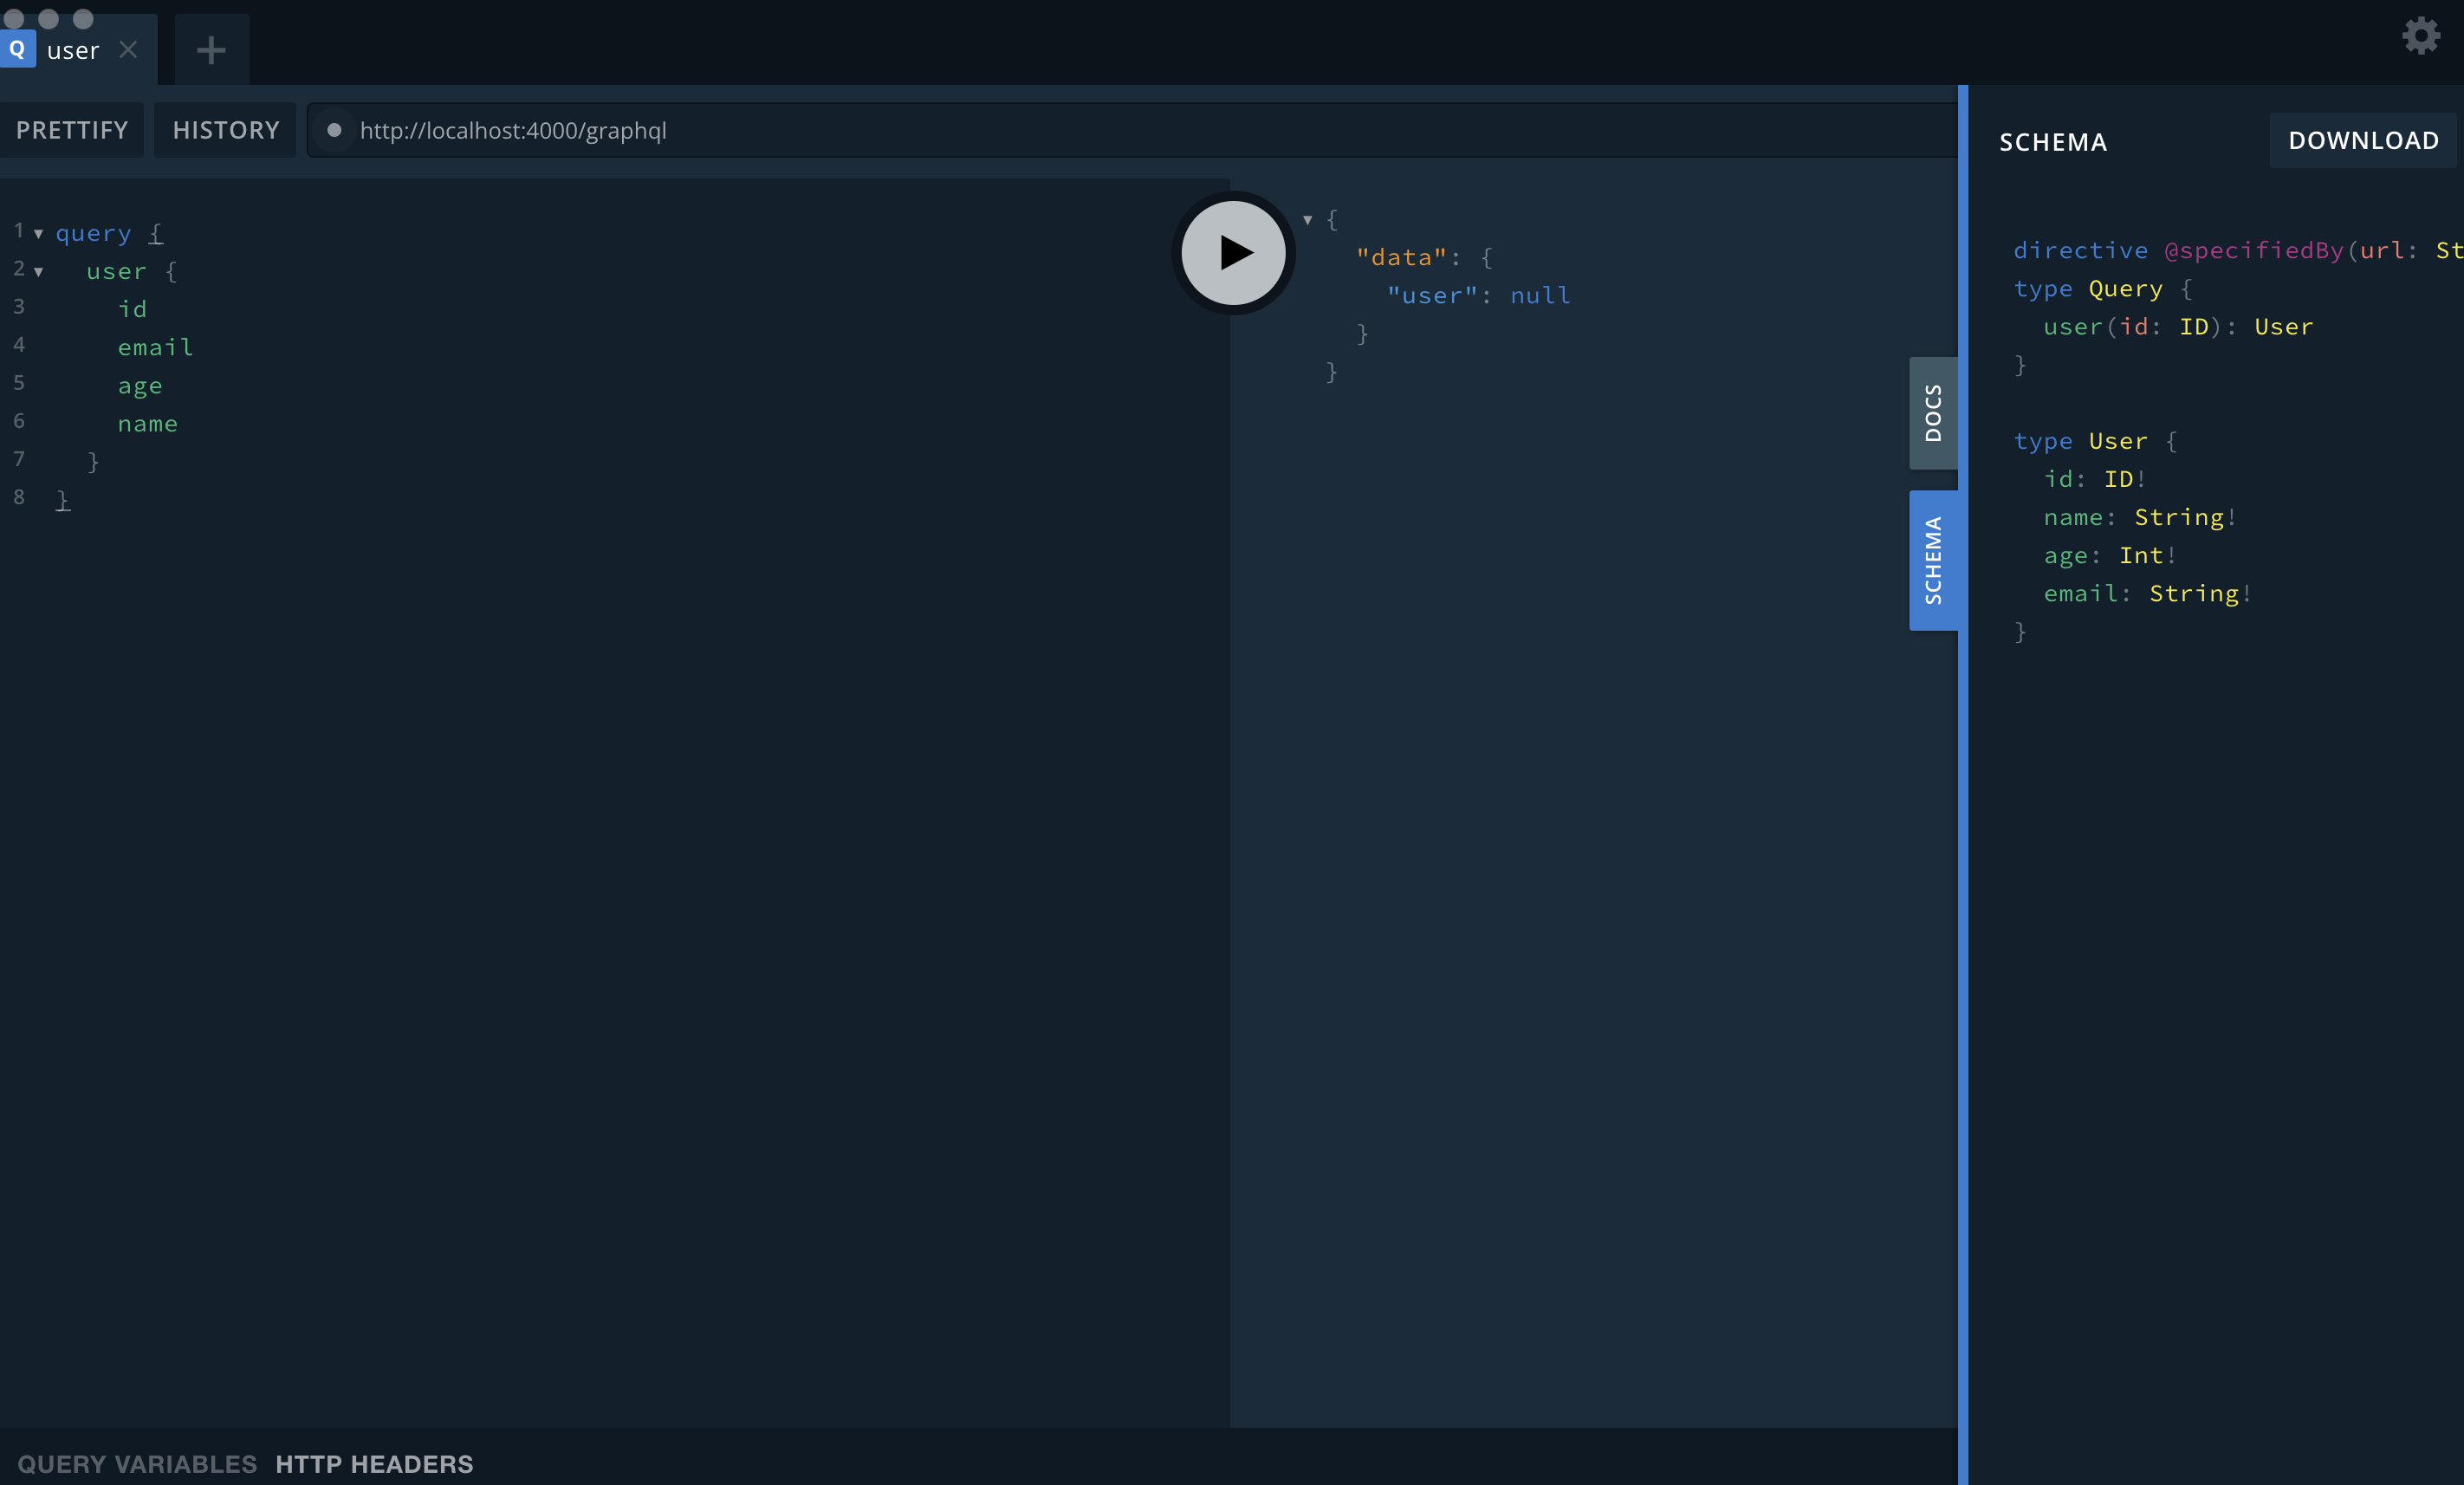
Task: Click 'id: ID!' in the schema
Action: pos(2094,479)
